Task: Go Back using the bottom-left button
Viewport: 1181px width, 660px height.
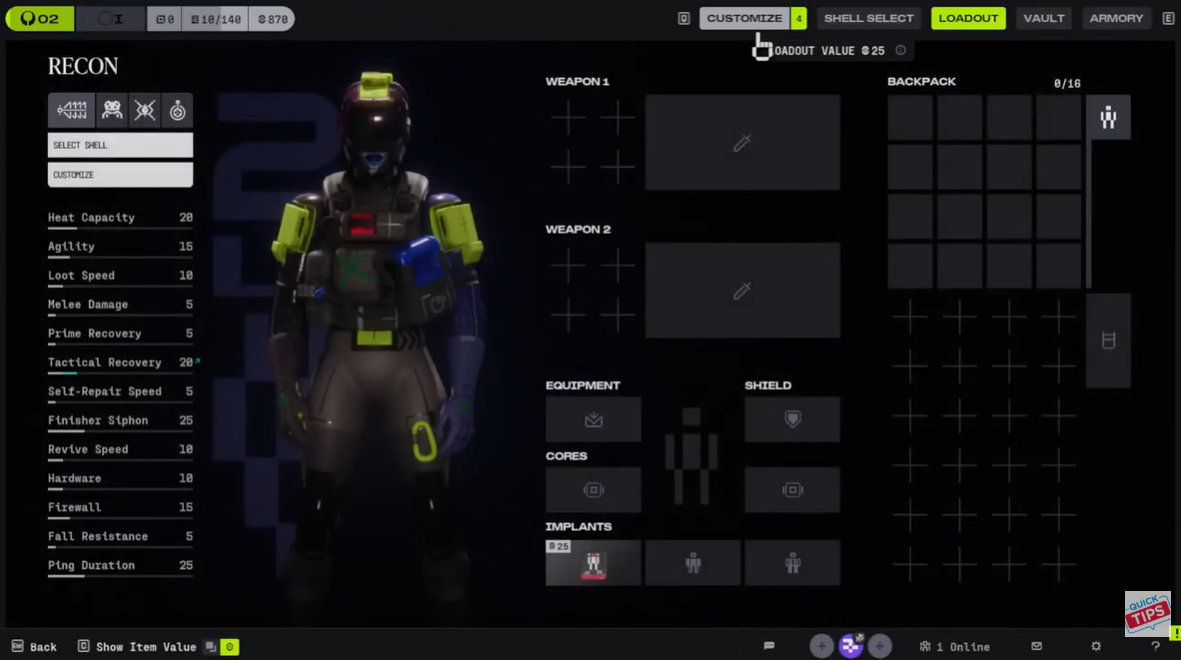Action: pos(34,647)
